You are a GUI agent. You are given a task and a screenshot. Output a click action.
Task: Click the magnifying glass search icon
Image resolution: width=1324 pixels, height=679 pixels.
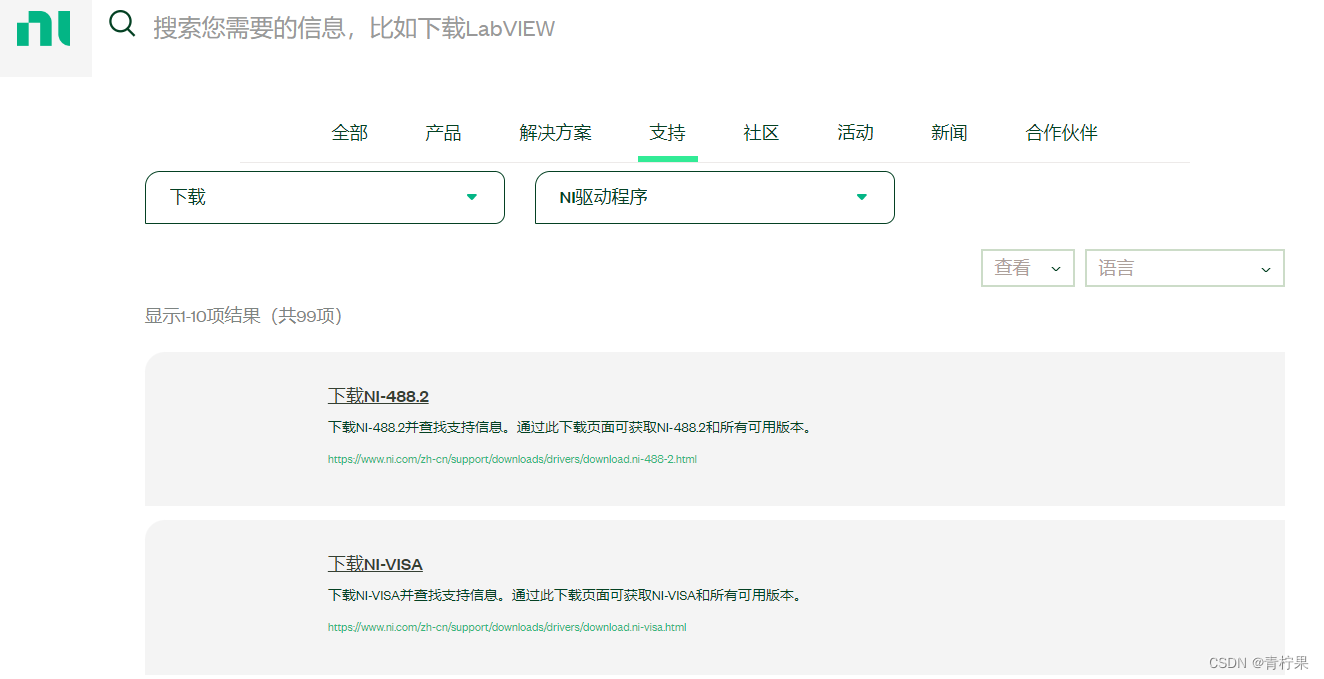point(122,23)
